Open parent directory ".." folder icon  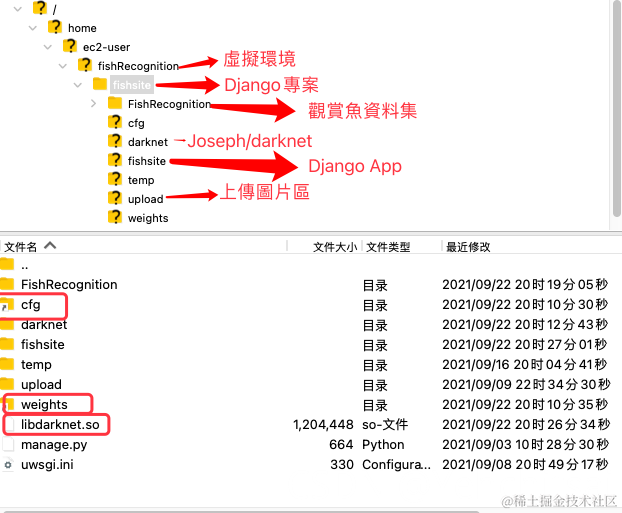(x=7, y=265)
